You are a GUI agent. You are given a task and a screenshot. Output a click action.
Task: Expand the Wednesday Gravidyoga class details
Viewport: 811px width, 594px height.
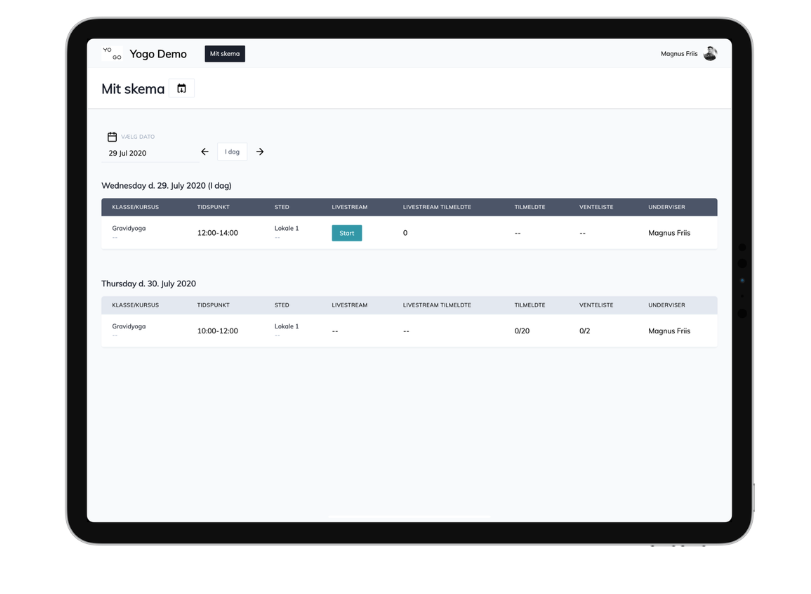[127, 231]
